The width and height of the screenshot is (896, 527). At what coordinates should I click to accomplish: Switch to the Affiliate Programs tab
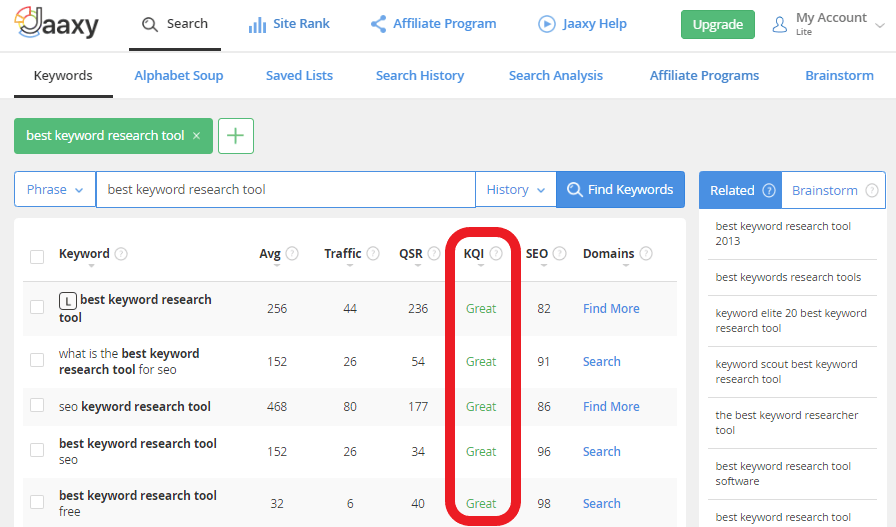pyautogui.click(x=704, y=75)
